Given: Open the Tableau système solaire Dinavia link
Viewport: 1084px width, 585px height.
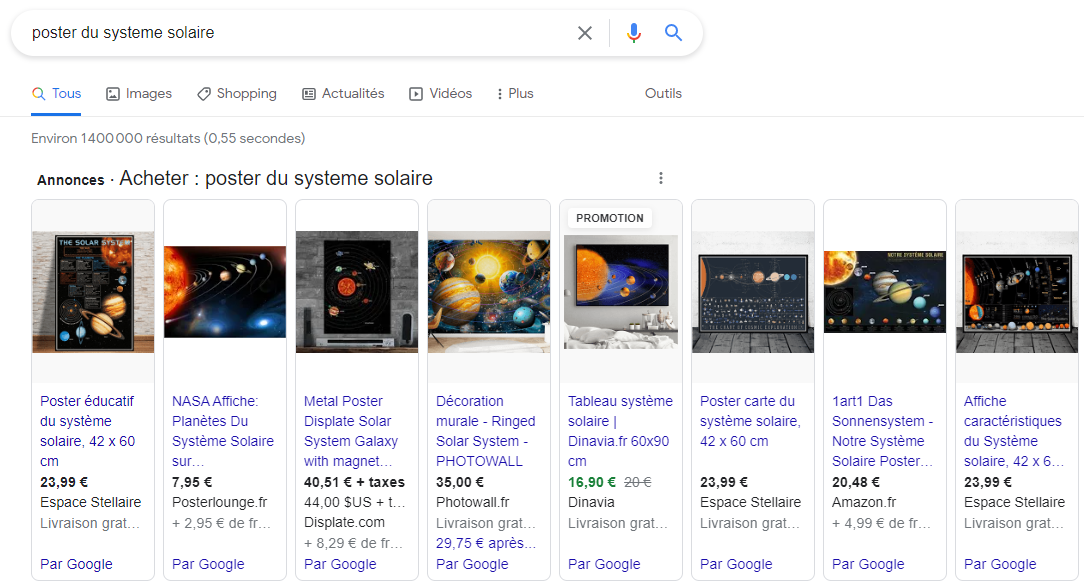Looking at the screenshot, I should [620, 430].
